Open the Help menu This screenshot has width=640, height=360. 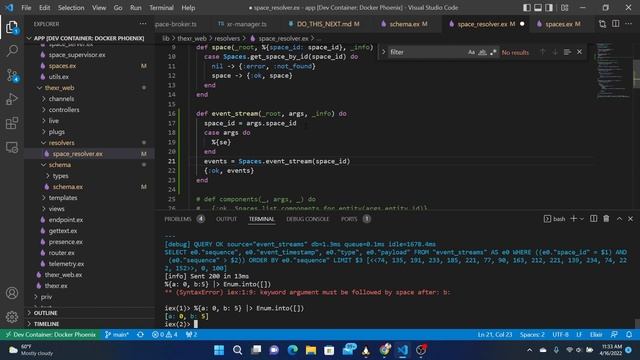(x=188, y=8)
